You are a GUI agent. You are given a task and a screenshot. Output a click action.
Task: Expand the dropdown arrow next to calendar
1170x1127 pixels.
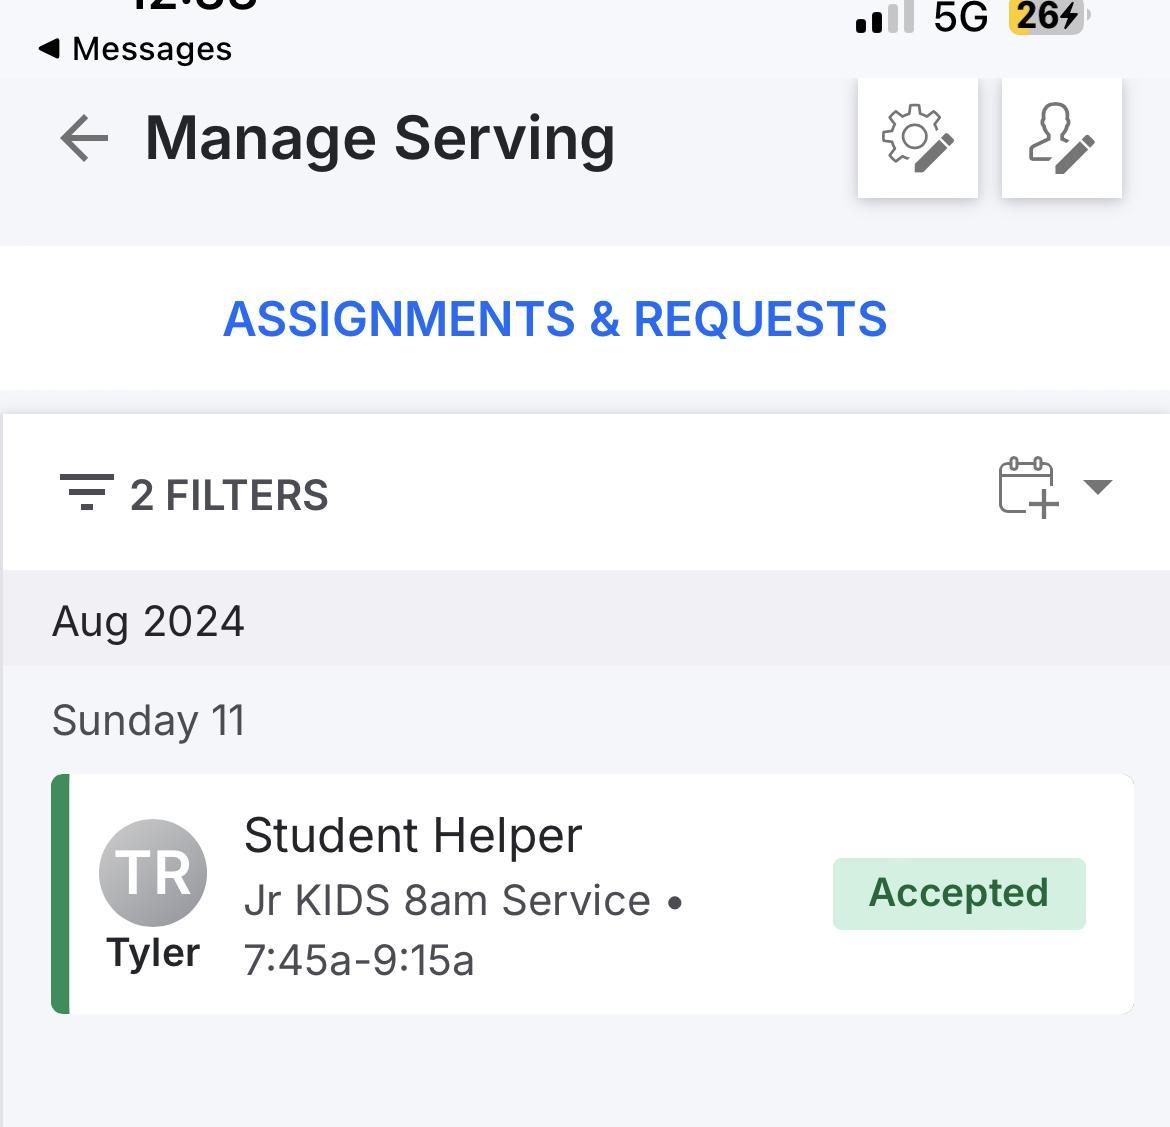click(1098, 487)
